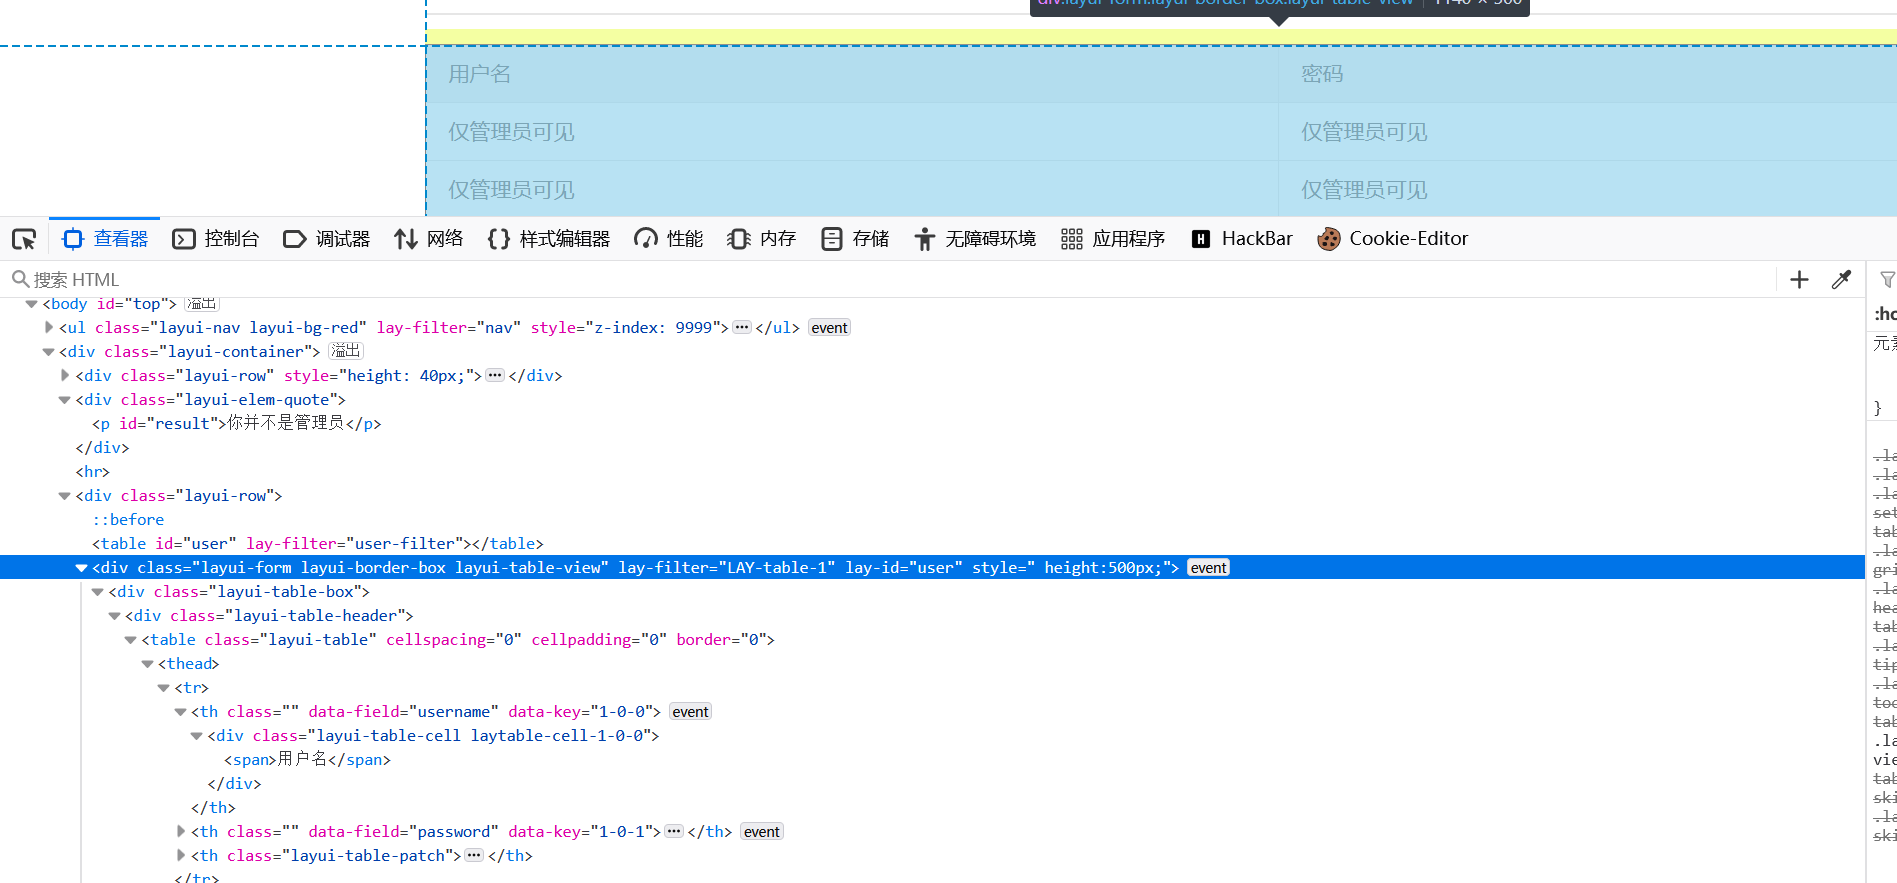Select the table id="user" line

click(318, 544)
